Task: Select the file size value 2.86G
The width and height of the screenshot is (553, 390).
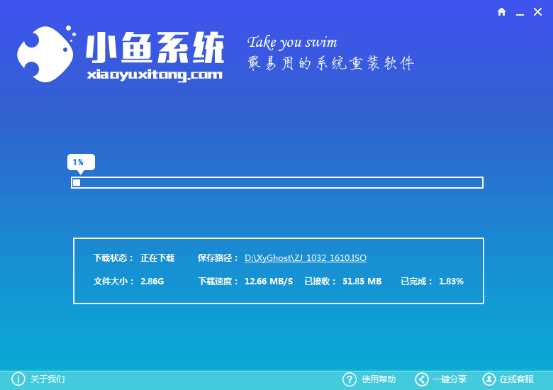Action: [x=152, y=281]
